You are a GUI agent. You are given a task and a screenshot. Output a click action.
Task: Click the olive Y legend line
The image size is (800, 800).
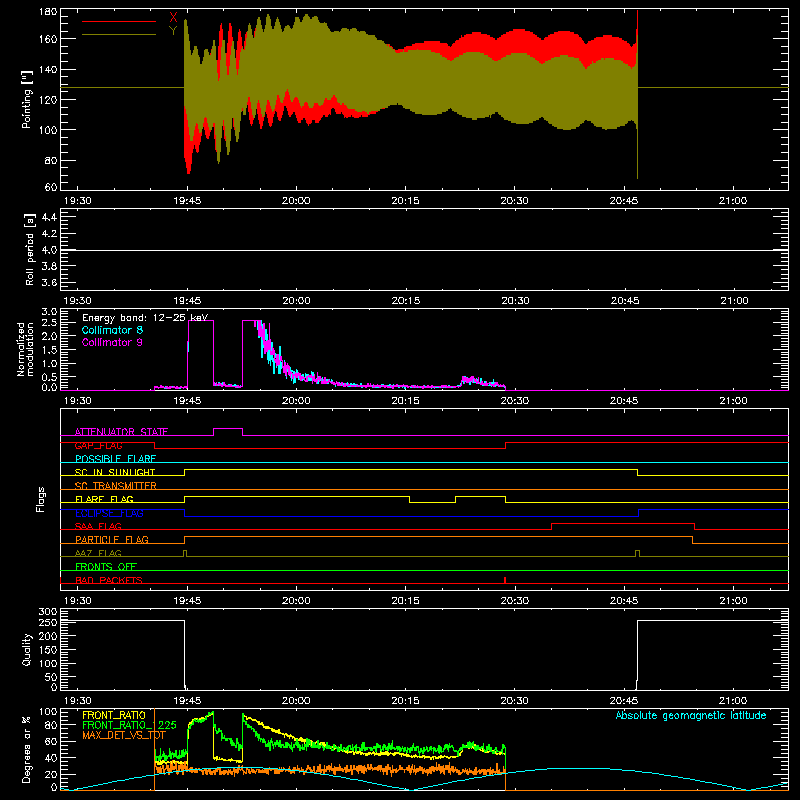pos(119,35)
